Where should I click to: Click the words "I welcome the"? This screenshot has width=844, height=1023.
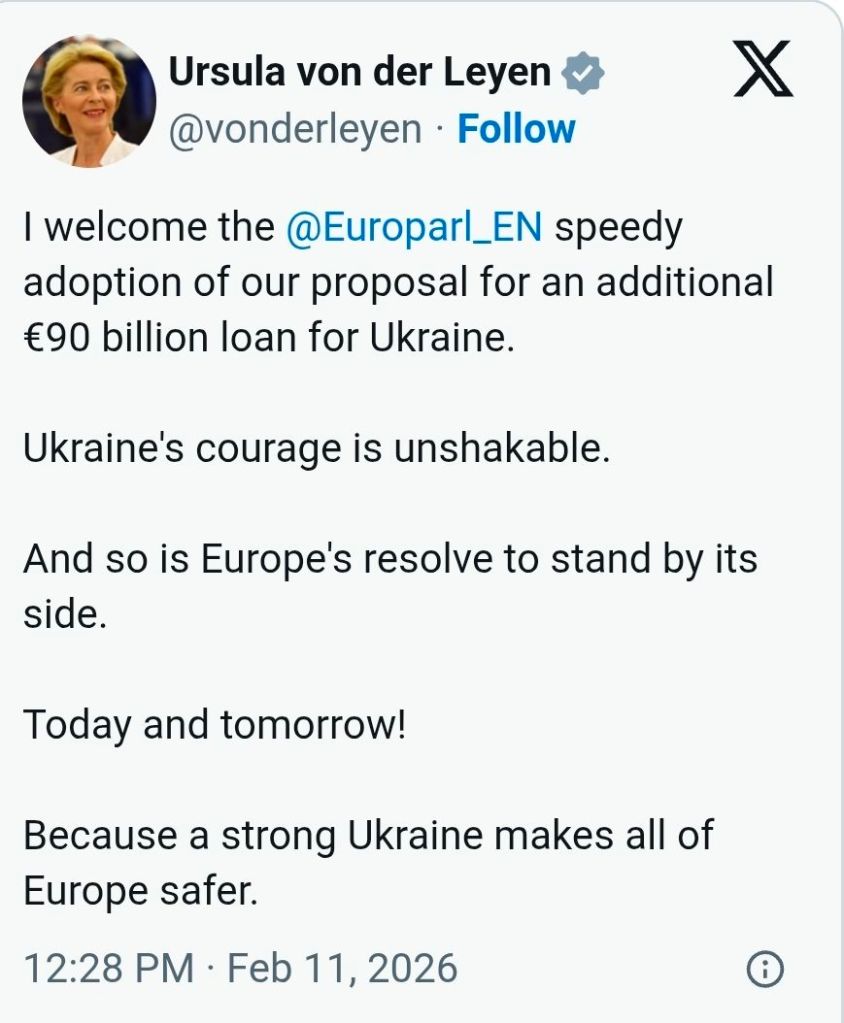click(x=148, y=228)
